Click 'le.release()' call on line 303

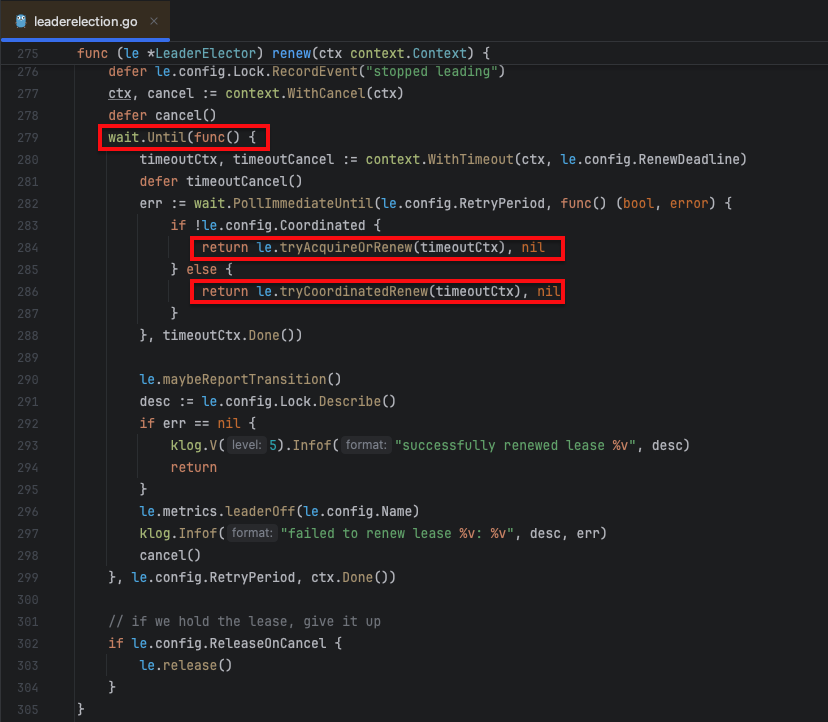[x=186, y=666]
